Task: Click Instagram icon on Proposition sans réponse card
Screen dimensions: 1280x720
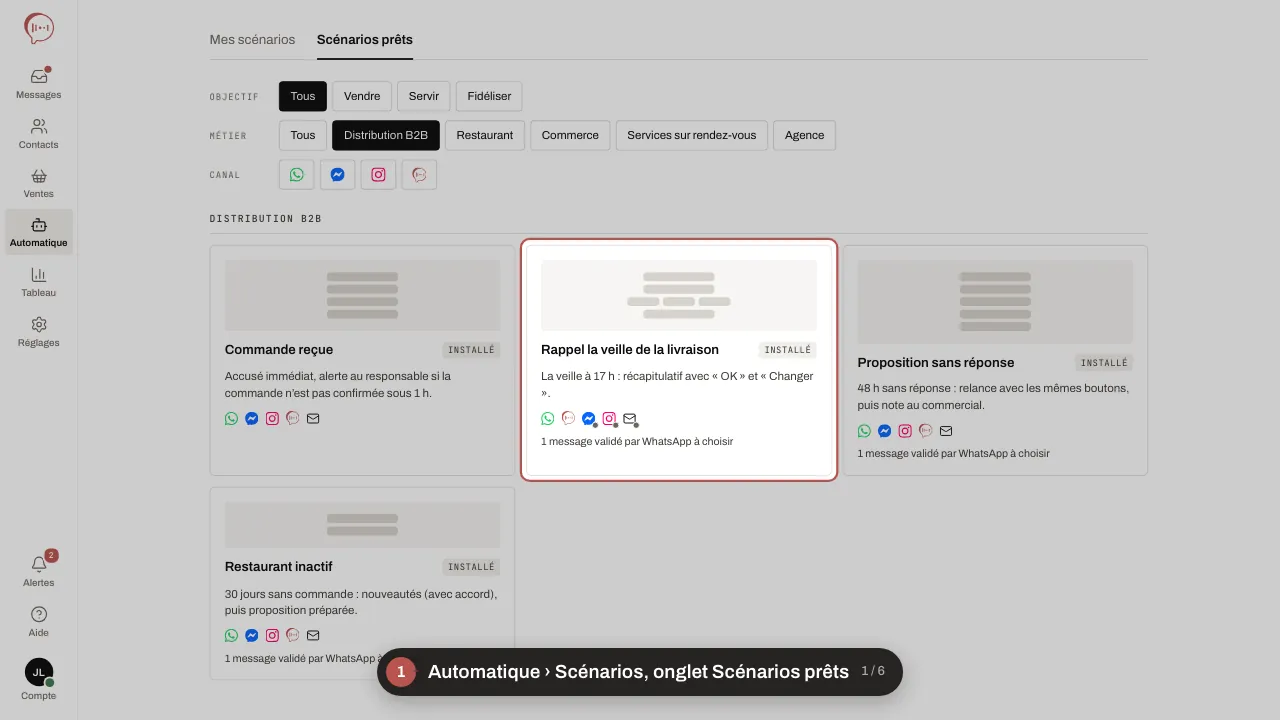Action: tap(905, 431)
